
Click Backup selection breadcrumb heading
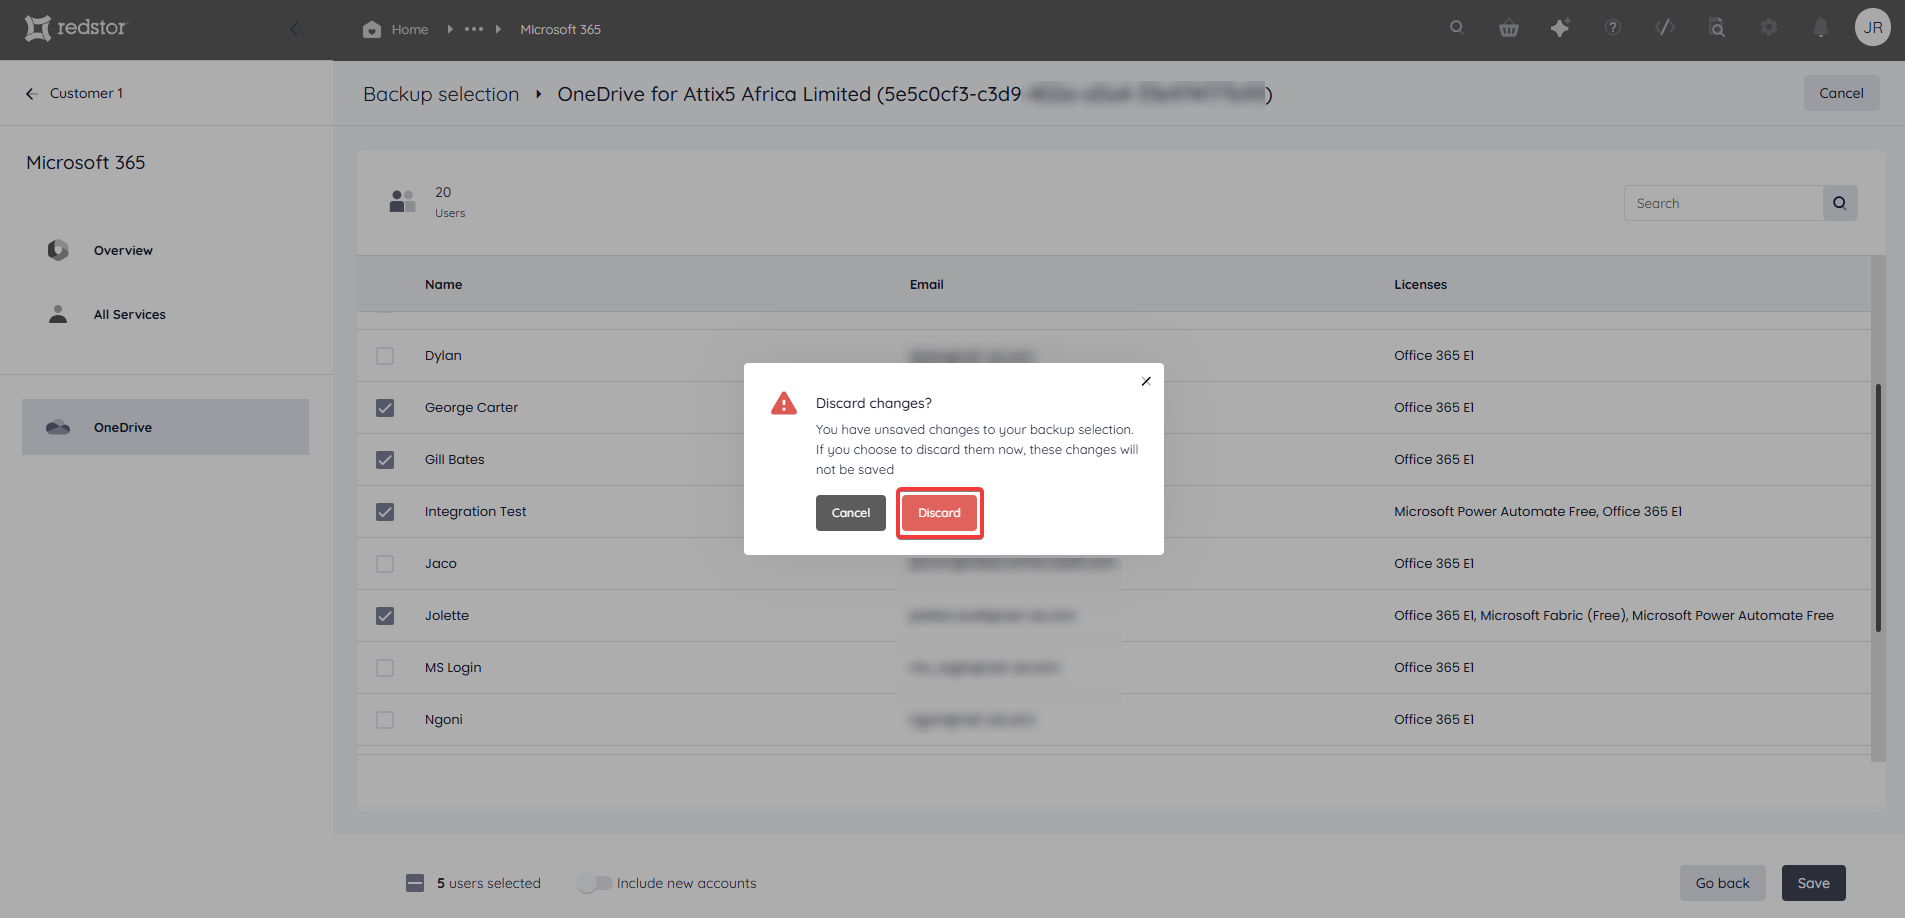(x=441, y=94)
